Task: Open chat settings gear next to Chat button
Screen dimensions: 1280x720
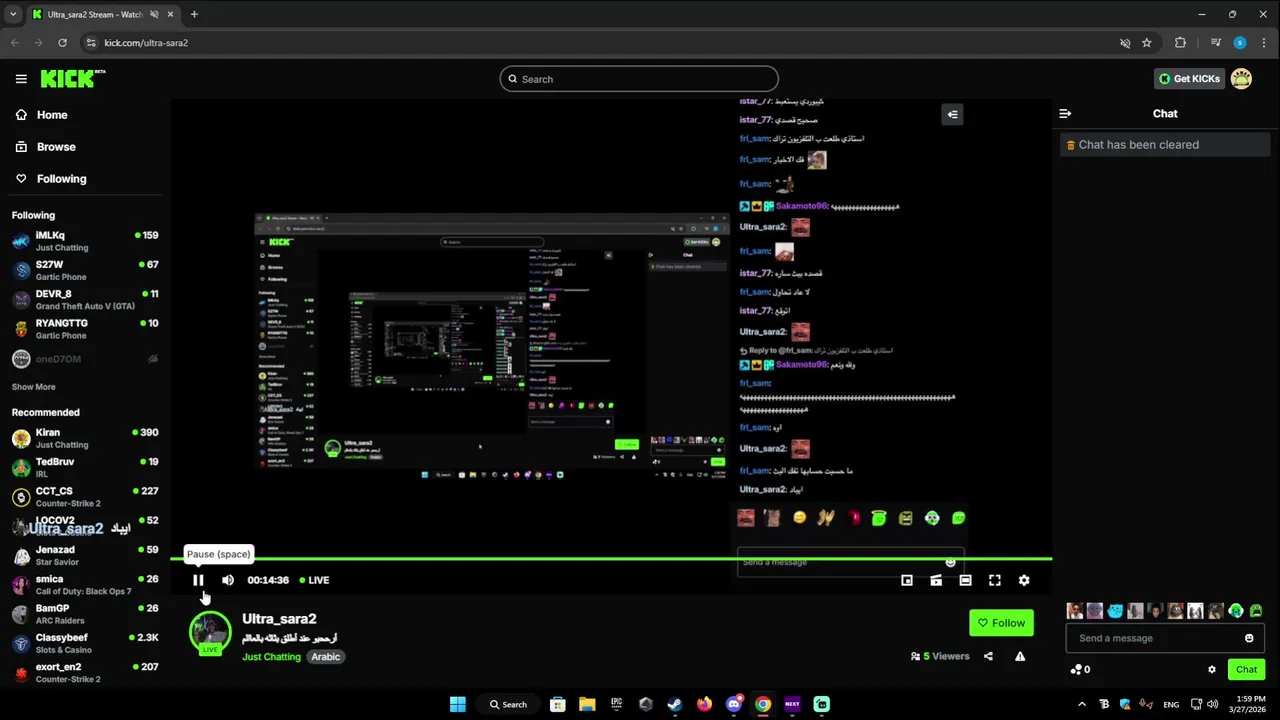Action: [1212, 669]
